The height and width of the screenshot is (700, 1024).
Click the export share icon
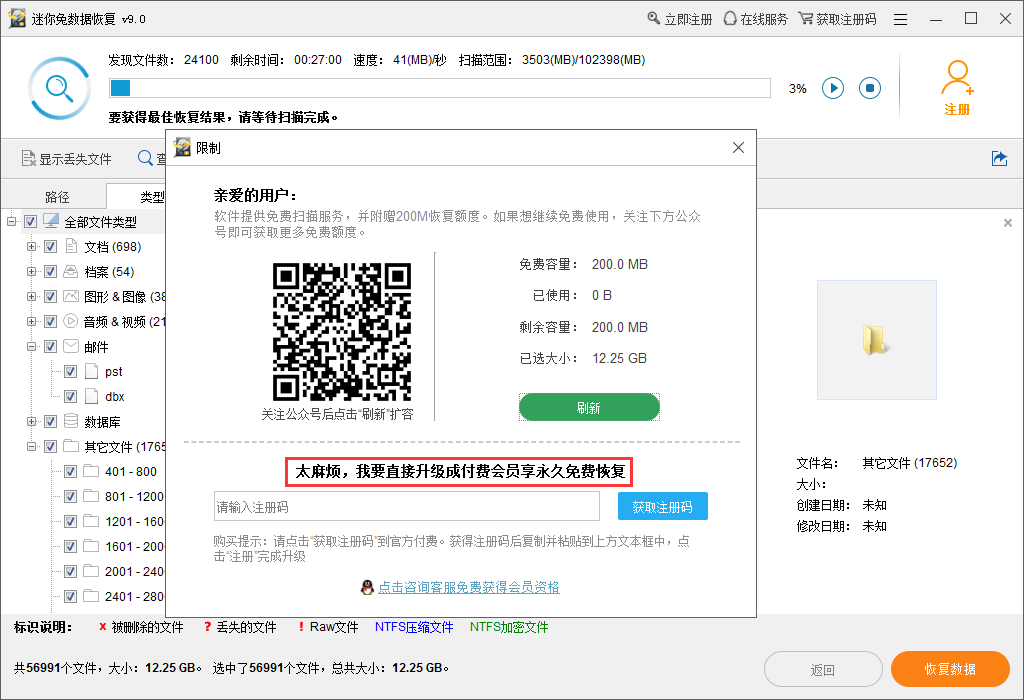click(999, 158)
